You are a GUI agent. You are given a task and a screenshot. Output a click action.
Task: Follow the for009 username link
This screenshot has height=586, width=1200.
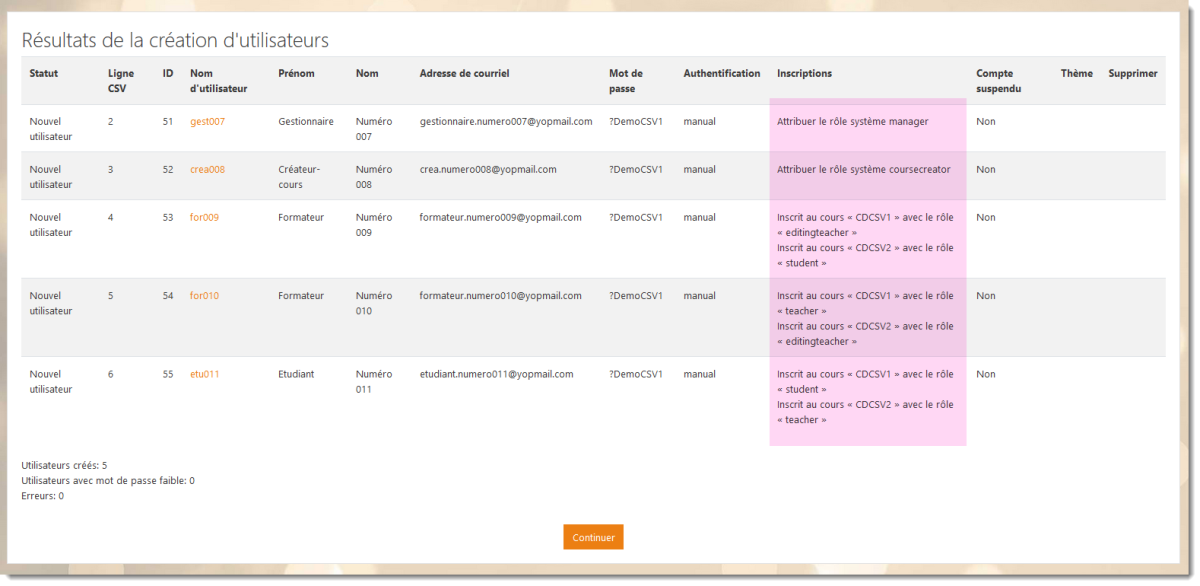click(204, 218)
